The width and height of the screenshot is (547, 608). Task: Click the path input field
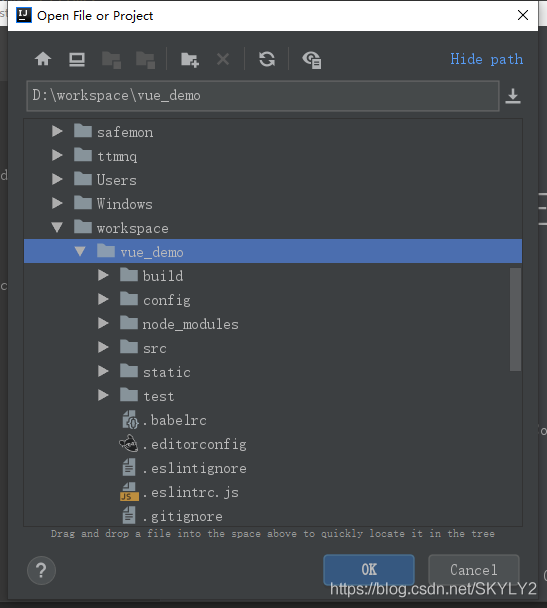point(263,96)
